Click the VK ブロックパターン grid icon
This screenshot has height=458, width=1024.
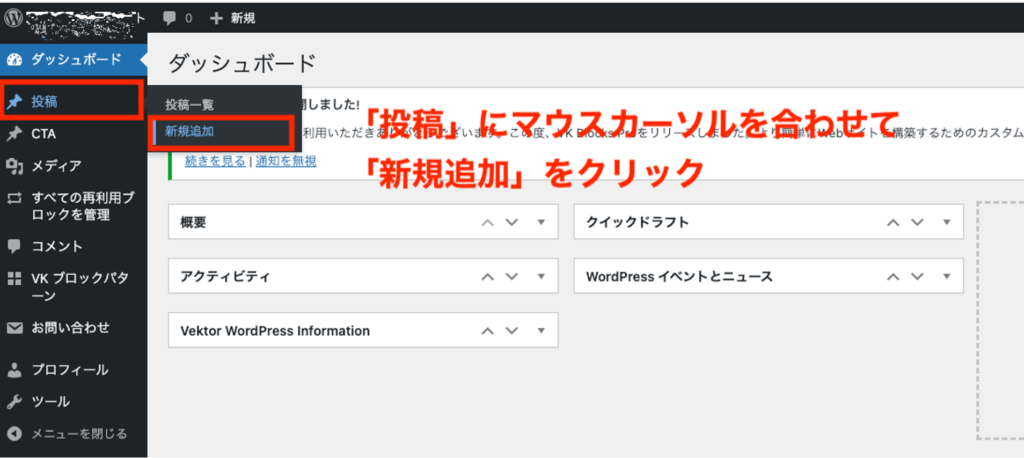pyautogui.click(x=14, y=279)
